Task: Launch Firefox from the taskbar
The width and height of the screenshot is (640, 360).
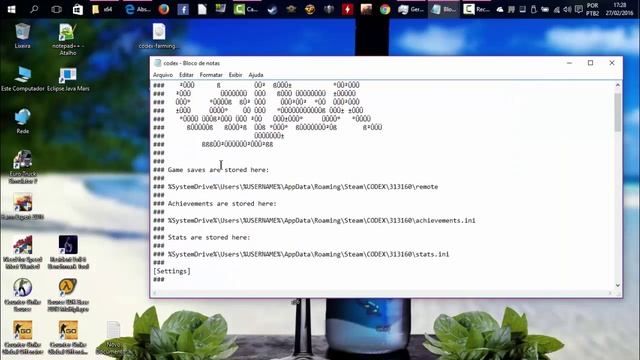Action: (164, 9)
